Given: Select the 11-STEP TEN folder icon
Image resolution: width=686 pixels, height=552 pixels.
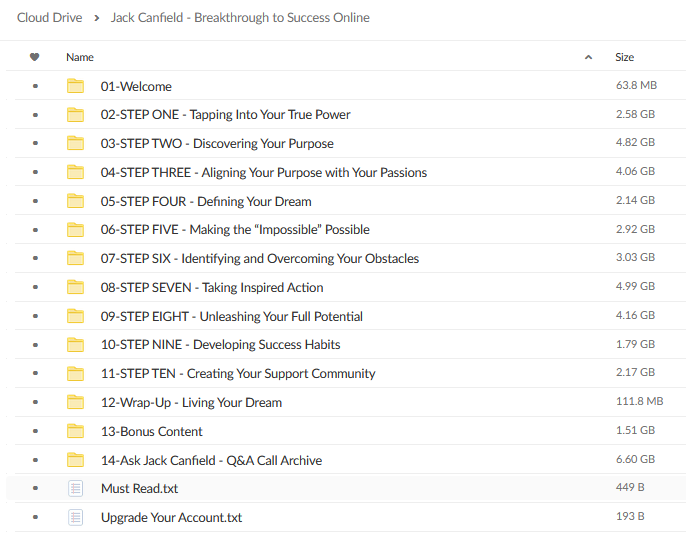Looking at the screenshot, I should pyautogui.click(x=76, y=373).
